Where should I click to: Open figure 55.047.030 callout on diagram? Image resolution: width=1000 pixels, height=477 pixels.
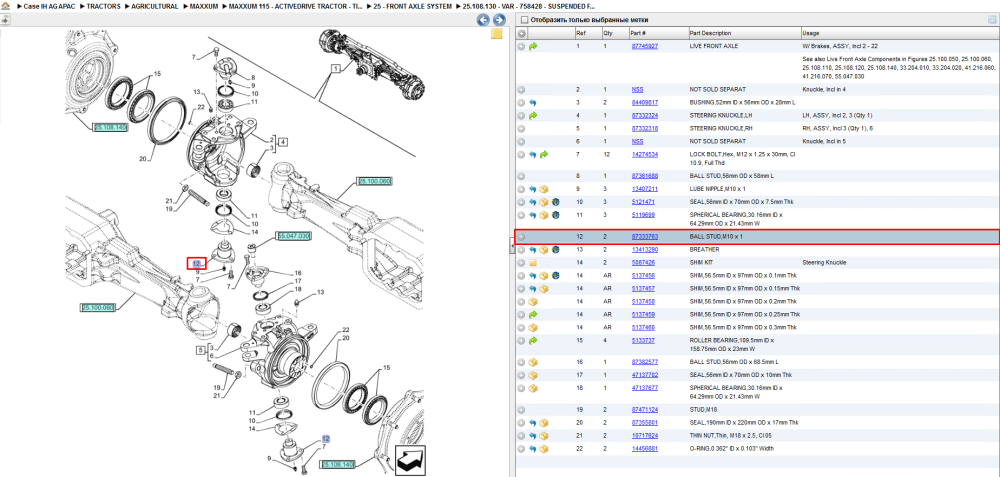(293, 236)
